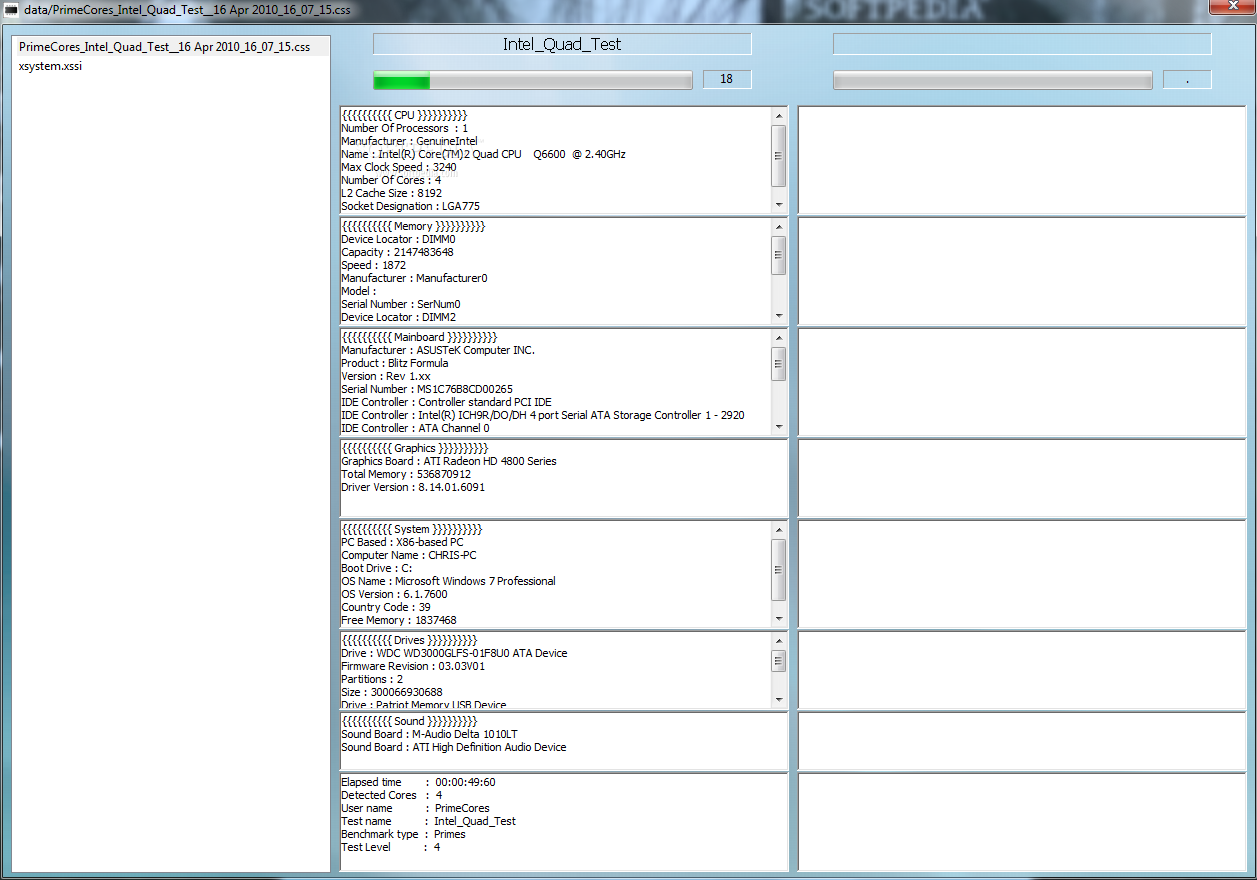Click the 'Benchmark type : Primes' line
Image resolution: width=1257 pixels, height=880 pixels.
tap(403, 834)
